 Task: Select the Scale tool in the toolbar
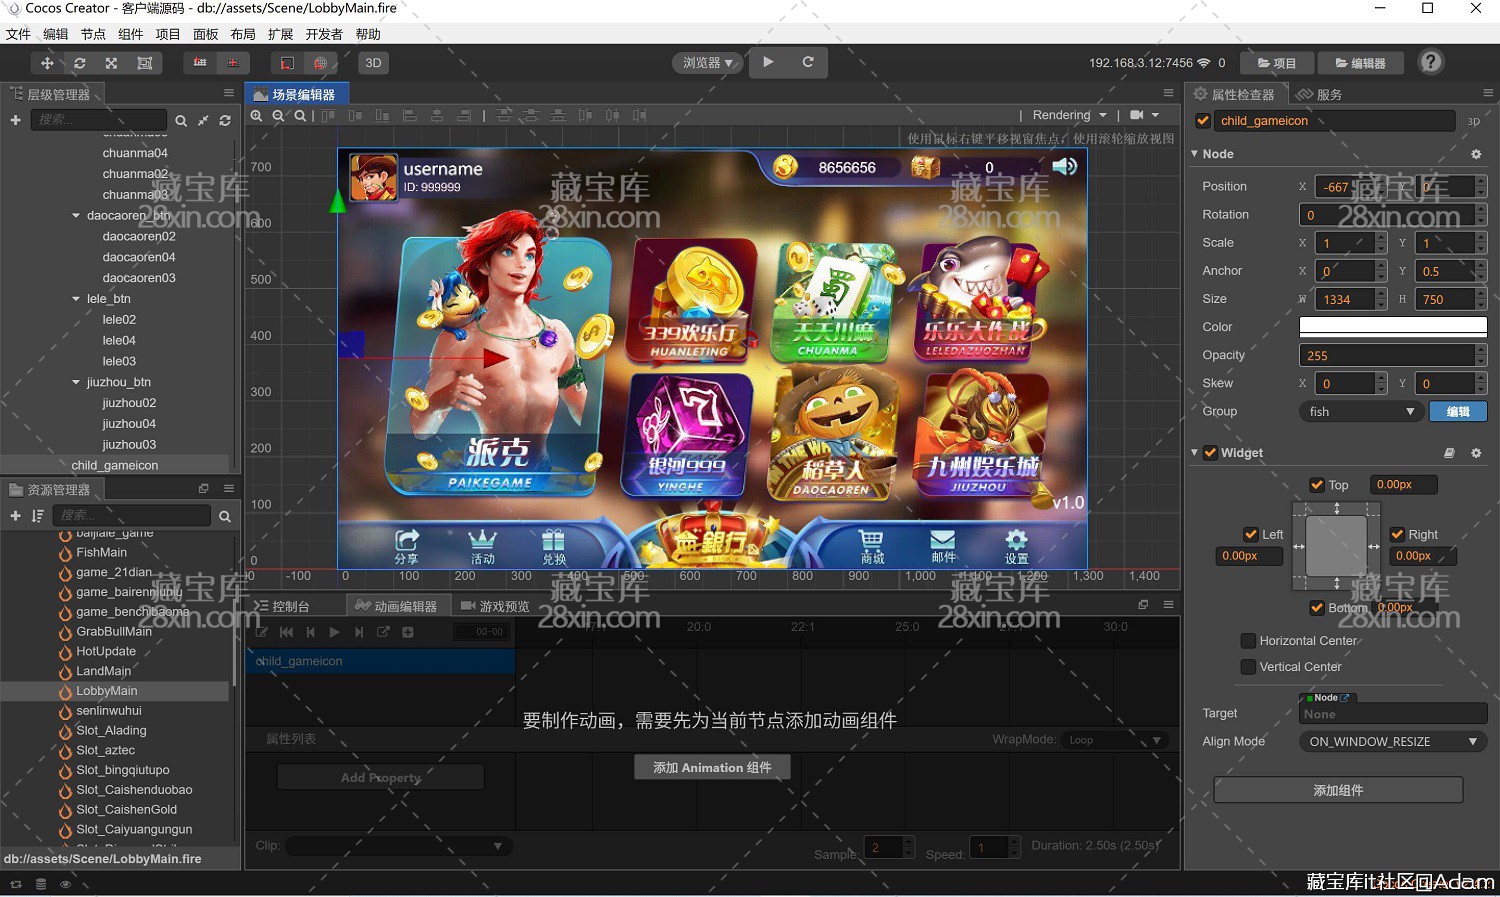[x=111, y=62]
